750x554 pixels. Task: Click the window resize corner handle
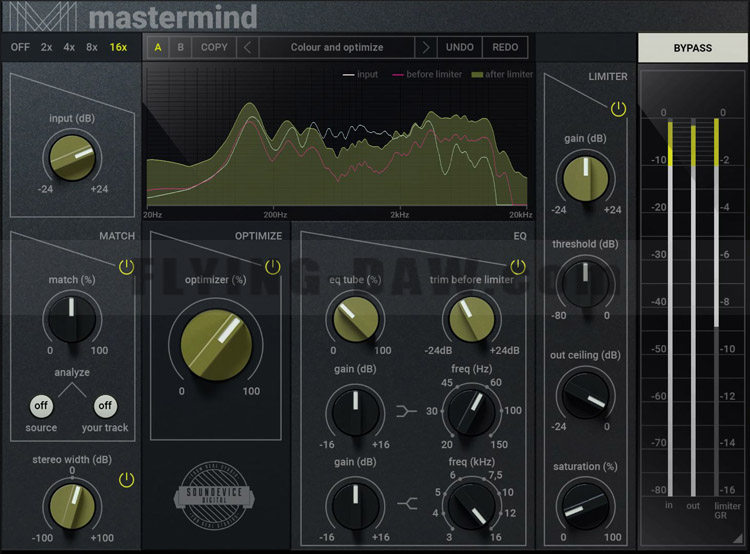(x=738, y=538)
